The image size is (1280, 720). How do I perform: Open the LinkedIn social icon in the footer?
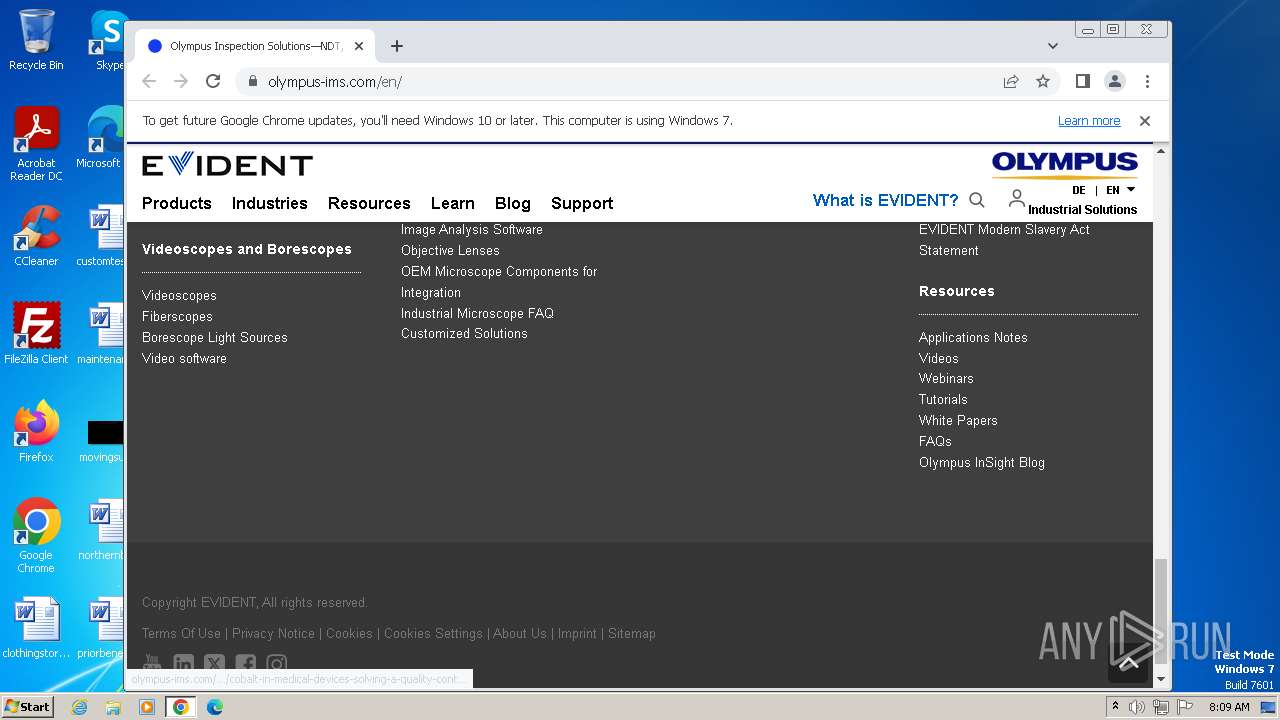183,663
